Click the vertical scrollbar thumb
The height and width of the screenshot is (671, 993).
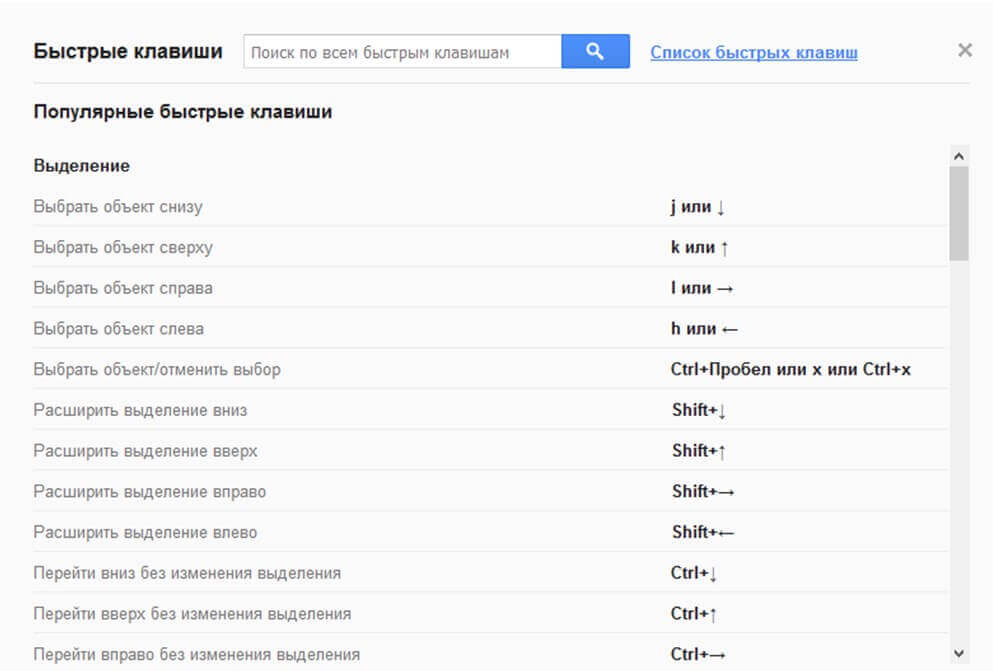point(959,212)
